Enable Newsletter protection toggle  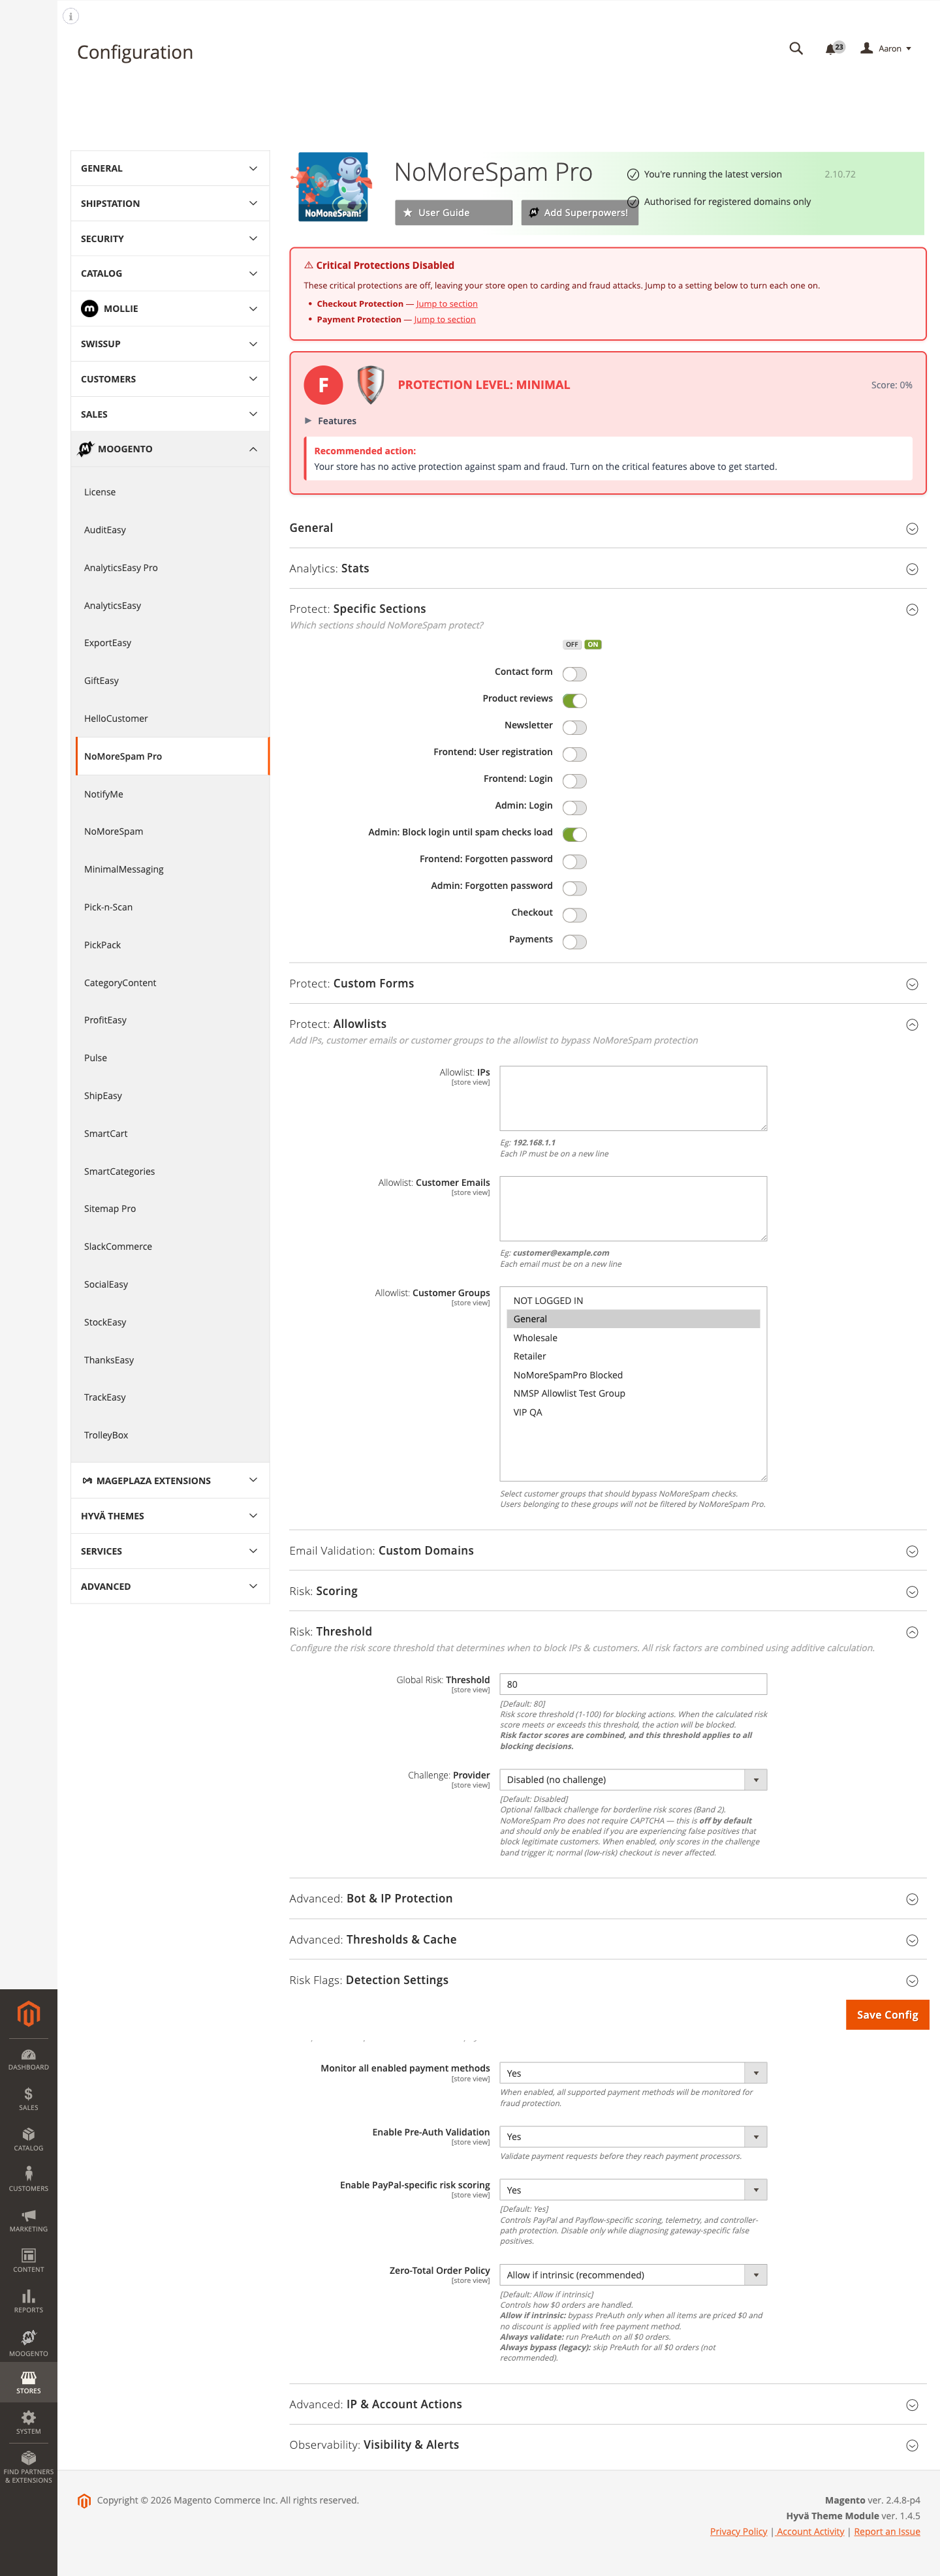click(x=574, y=727)
